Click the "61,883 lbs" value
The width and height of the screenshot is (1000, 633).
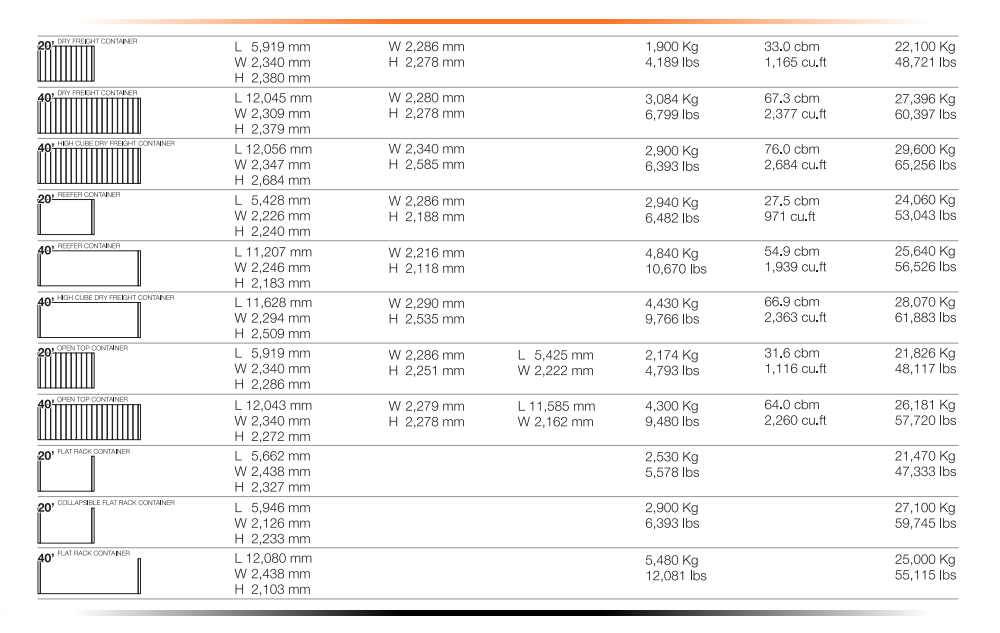tap(925, 317)
